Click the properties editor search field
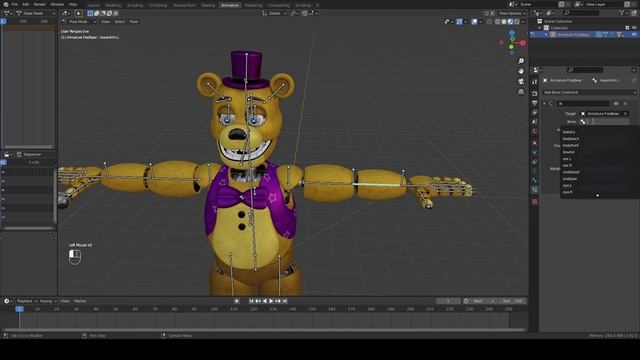Screen dimensions: 640x360 584,70
